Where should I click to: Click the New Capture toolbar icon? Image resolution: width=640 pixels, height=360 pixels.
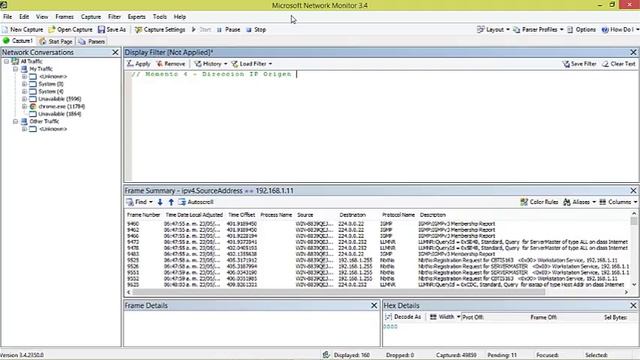(x=22, y=29)
